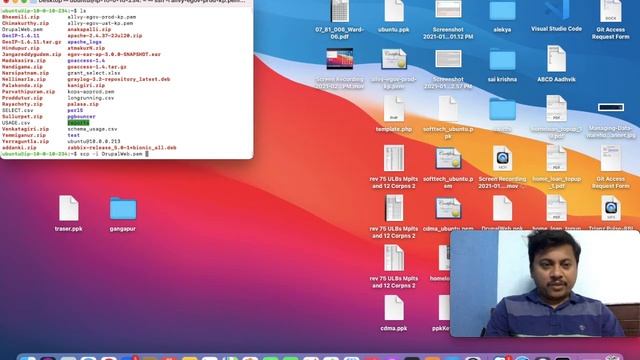The image size is (640, 360).
Task: Click DrupalWeb.pem in terminal ls listing
Action: click(22, 29)
